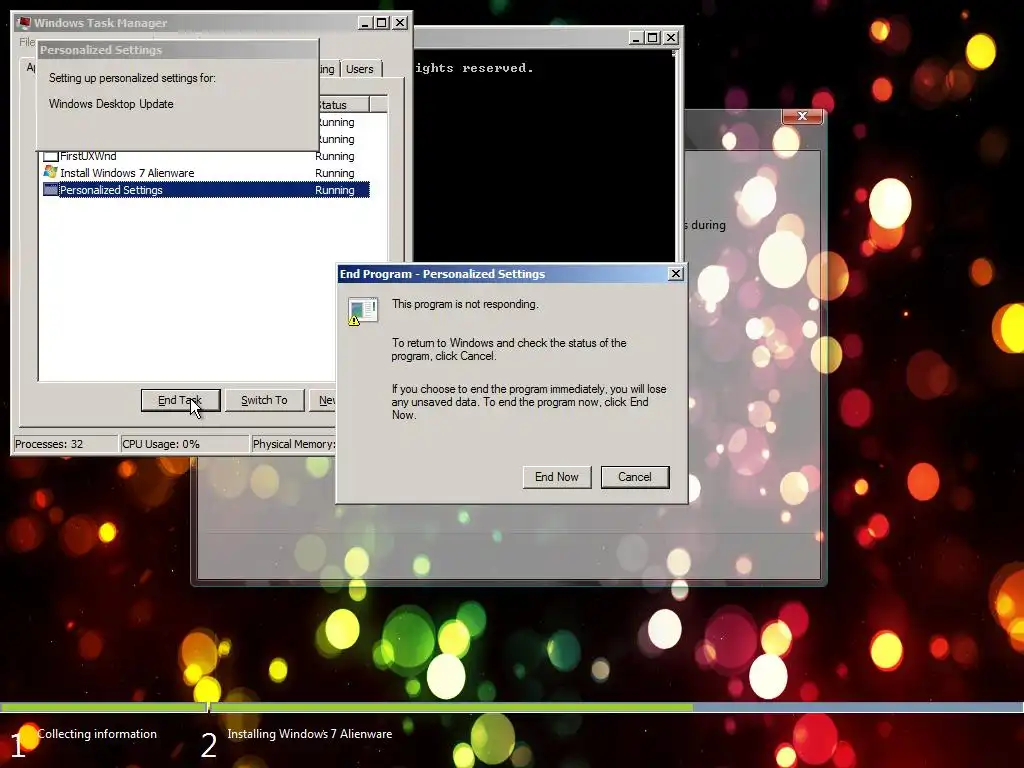Close the Windows setup wizard window
1024x768 pixels.
(802, 116)
